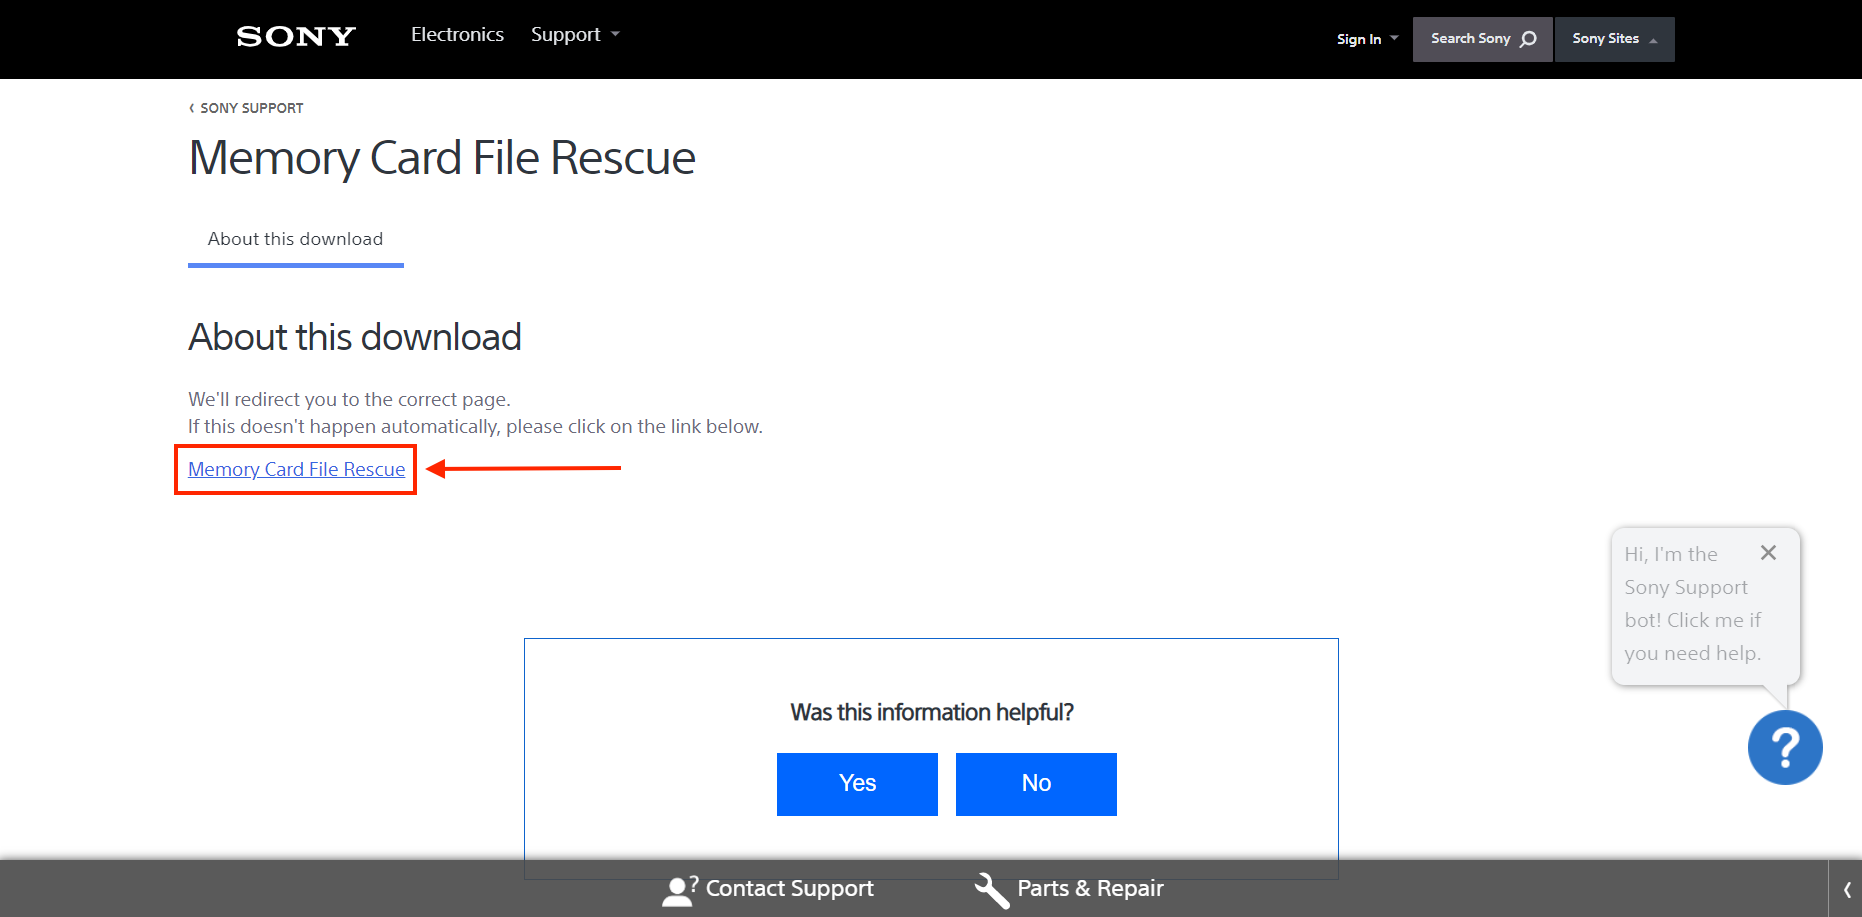Open the blue question mark help bot
The width and height of the screenshot is (1862, 917).
point(1784,747)
